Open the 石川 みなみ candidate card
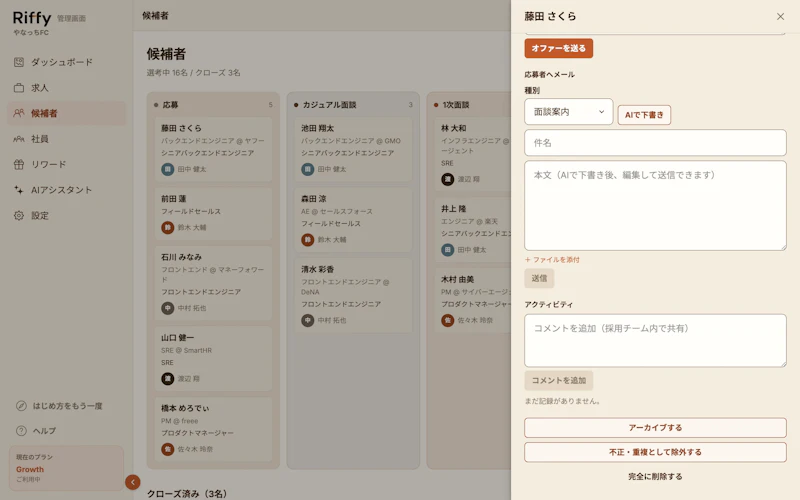This screenshot has height=500, width=800. point(213,283)
